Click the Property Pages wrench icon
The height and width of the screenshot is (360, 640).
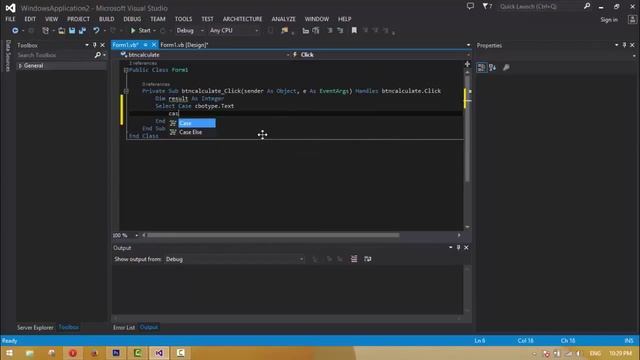click(506, 68)
